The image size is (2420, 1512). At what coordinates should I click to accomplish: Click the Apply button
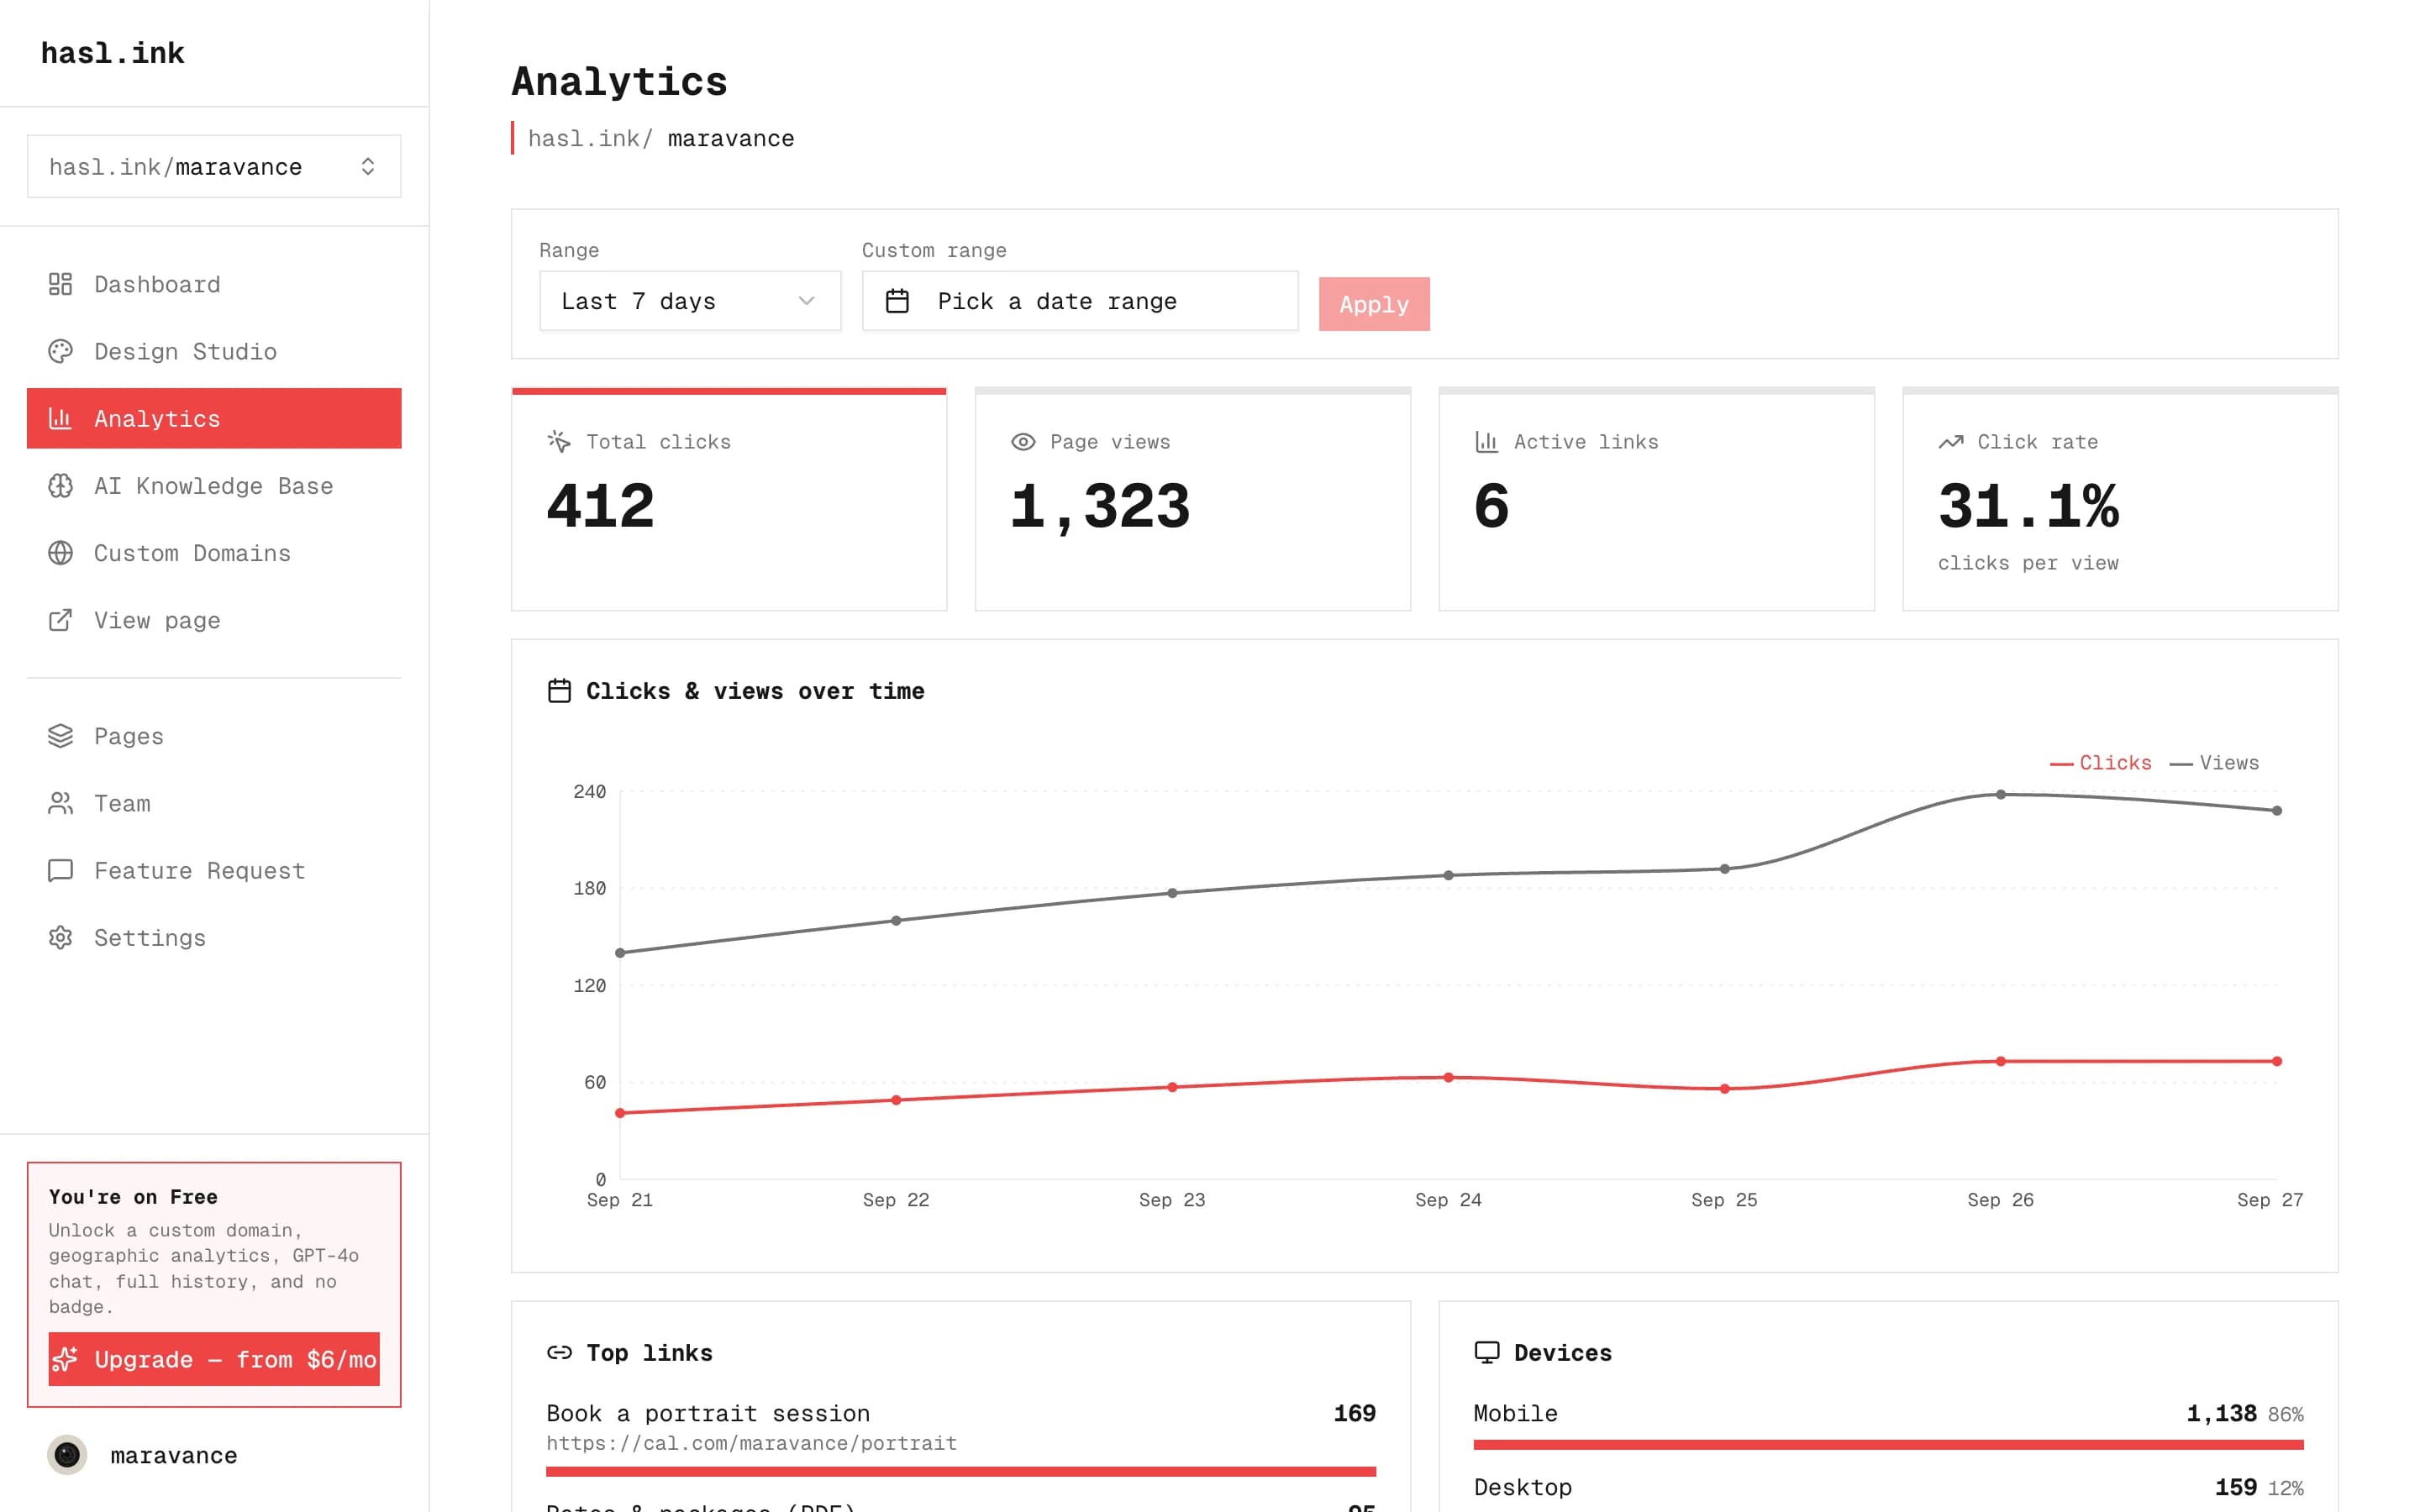[1374, 304]
